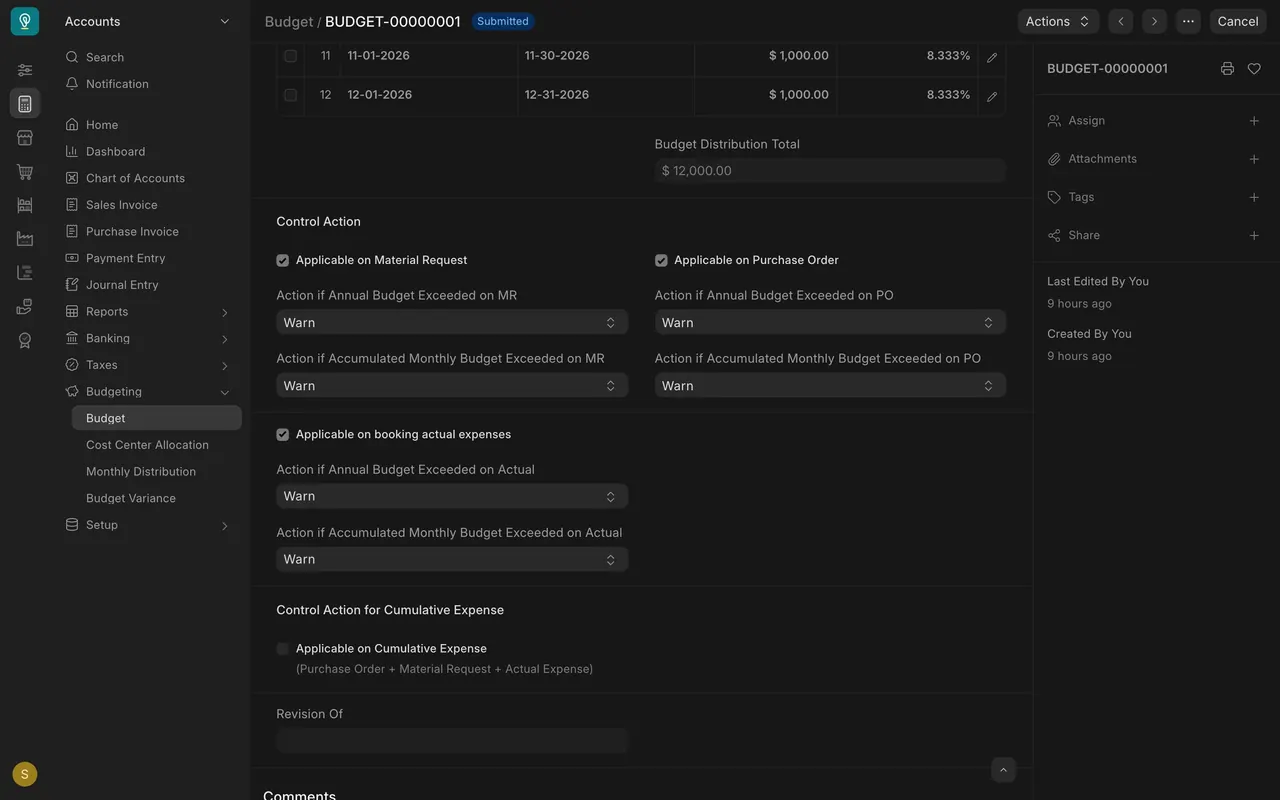Print the budget using the printer icon
This screenshot has width=1280, height=800.
[x=1227, y=69]
